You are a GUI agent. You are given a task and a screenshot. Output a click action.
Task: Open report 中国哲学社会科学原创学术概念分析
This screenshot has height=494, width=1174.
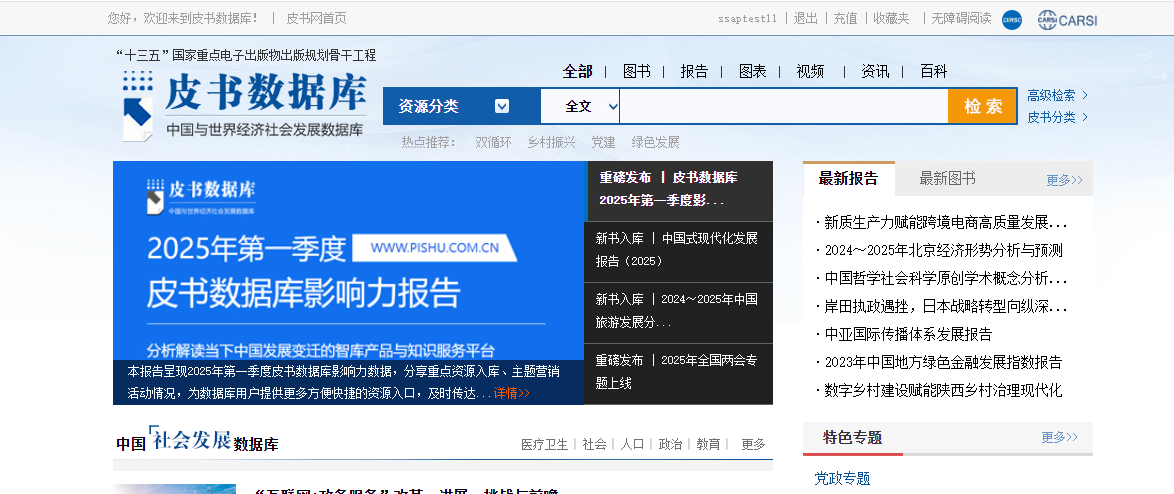tap(945, 278)
